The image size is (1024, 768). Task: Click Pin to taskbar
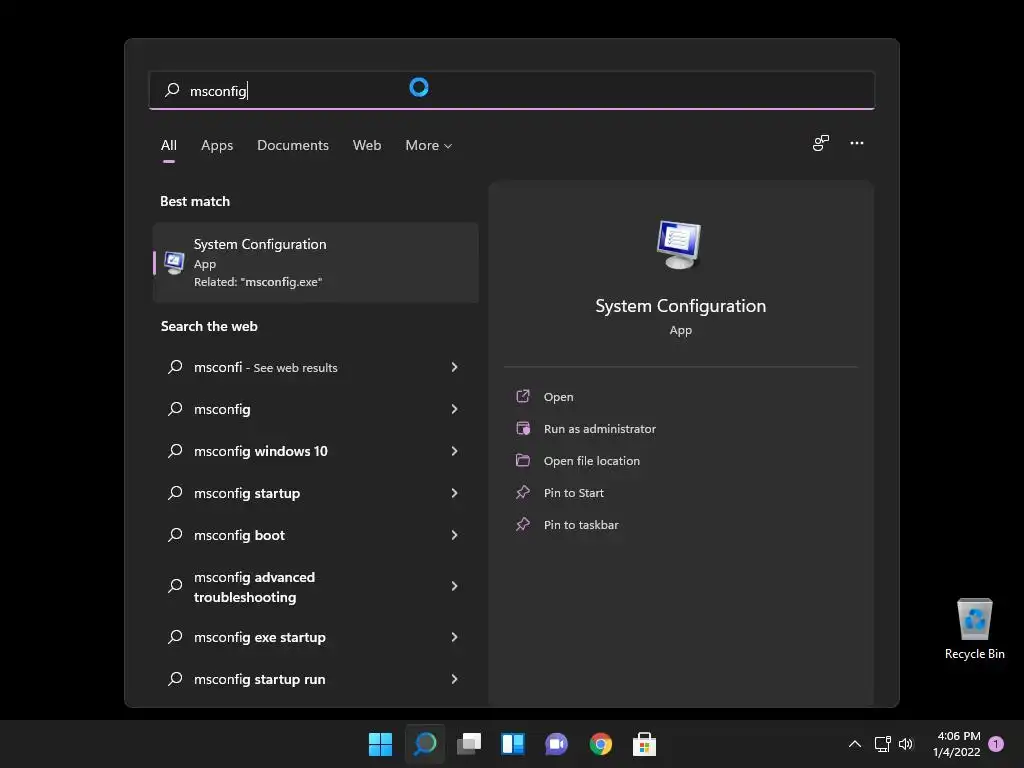coord(581,524)
